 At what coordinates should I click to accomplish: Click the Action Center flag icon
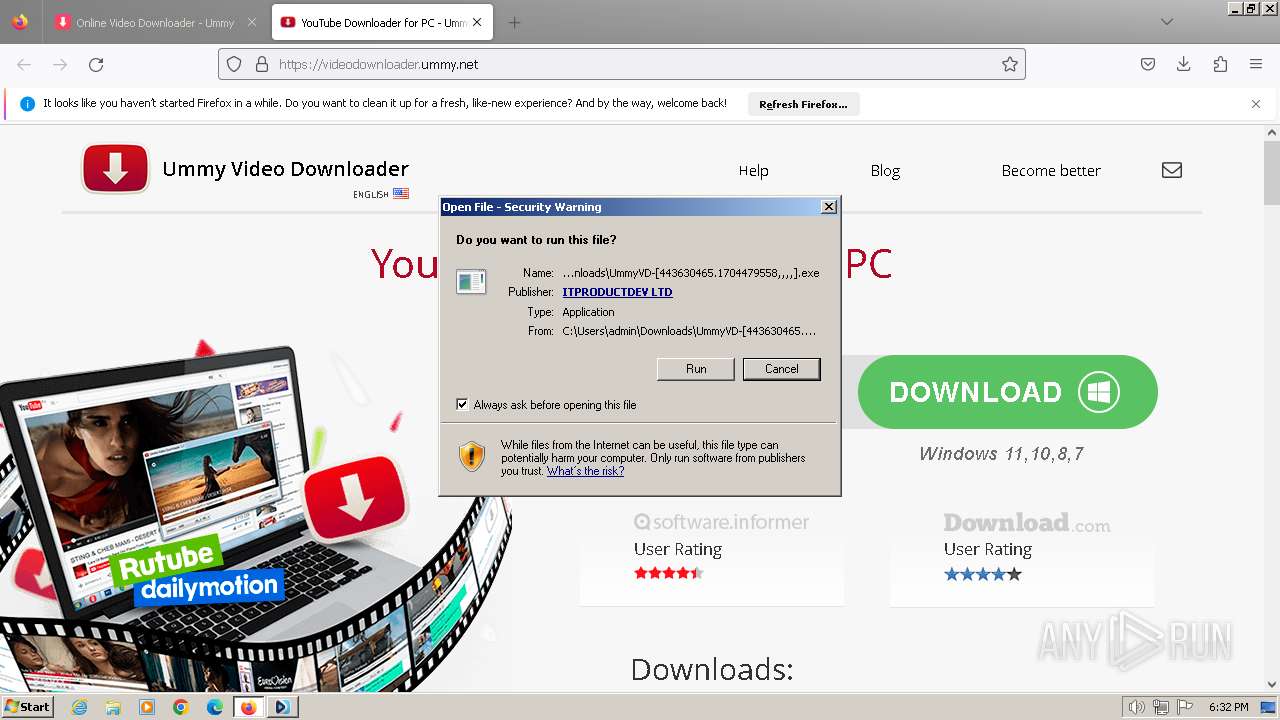[x=1185, y=707]
